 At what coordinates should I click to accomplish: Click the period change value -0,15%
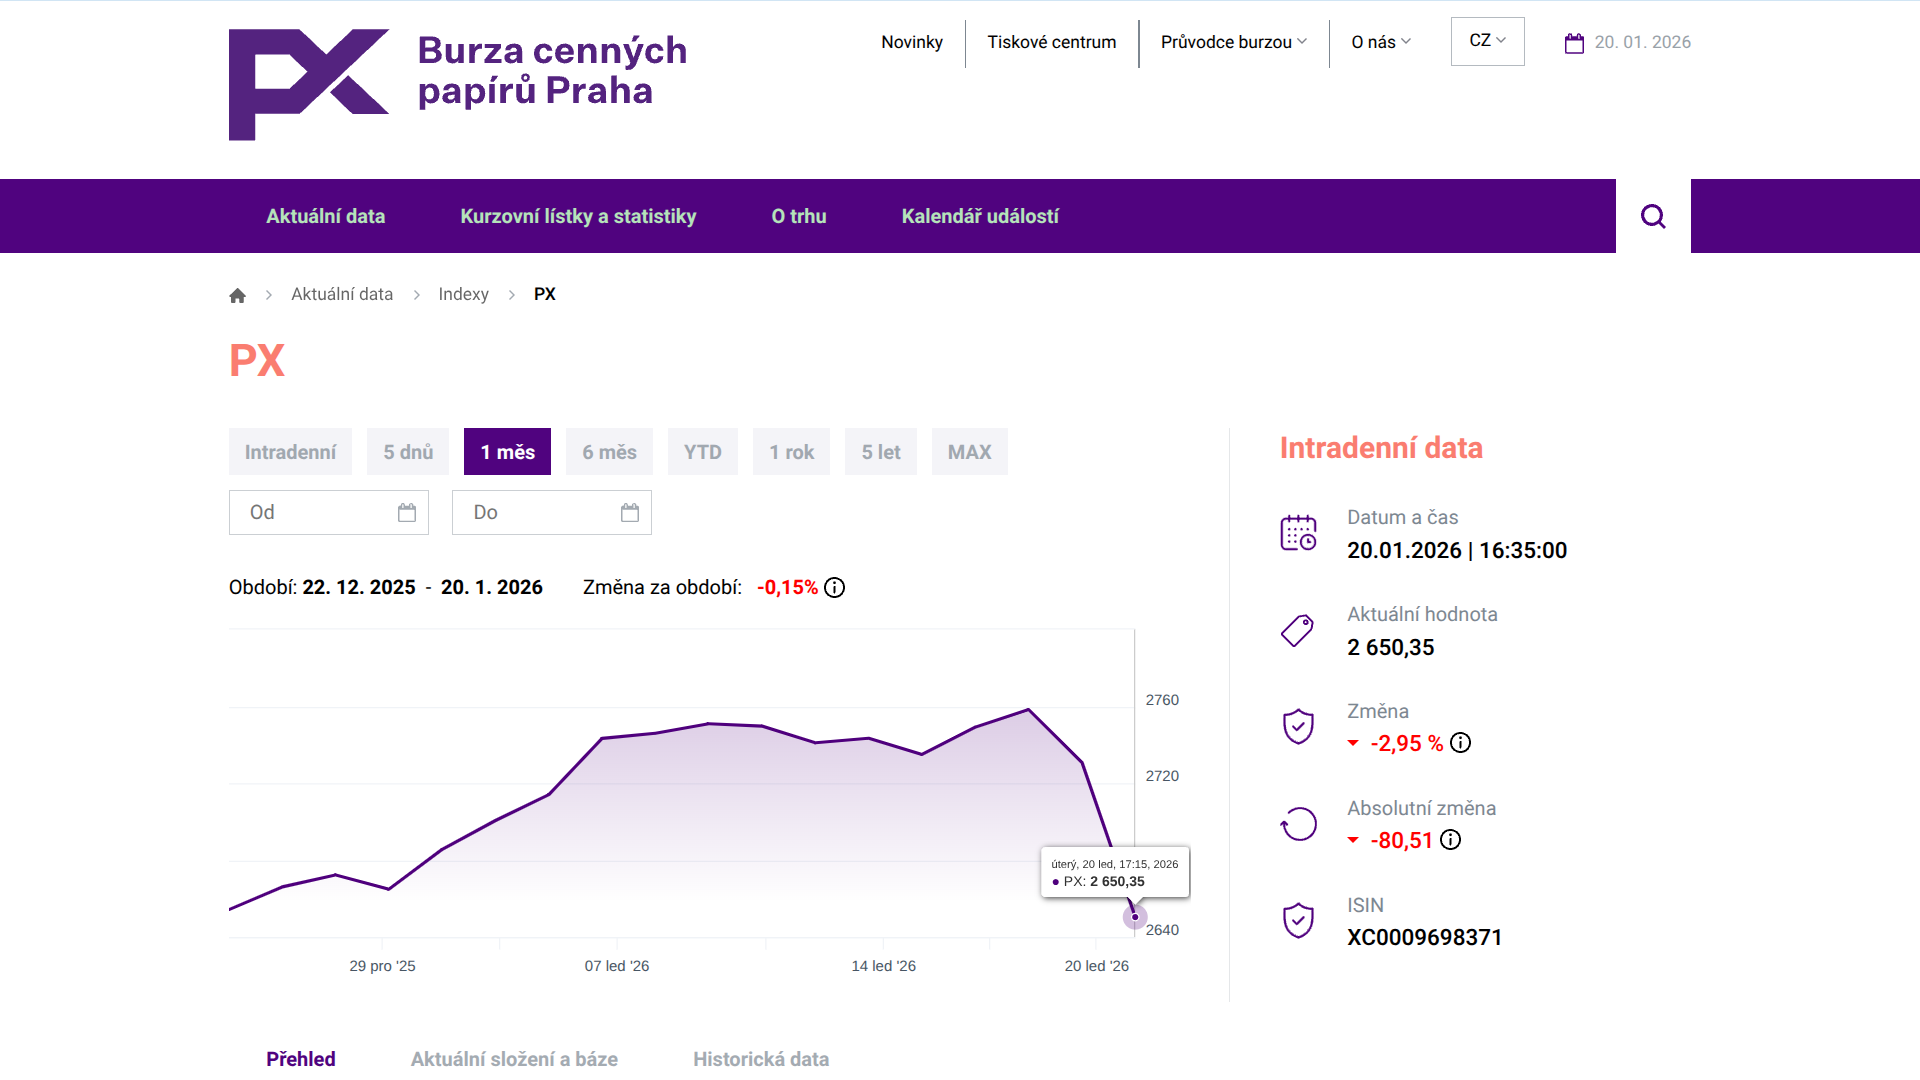tap(788, 588)
